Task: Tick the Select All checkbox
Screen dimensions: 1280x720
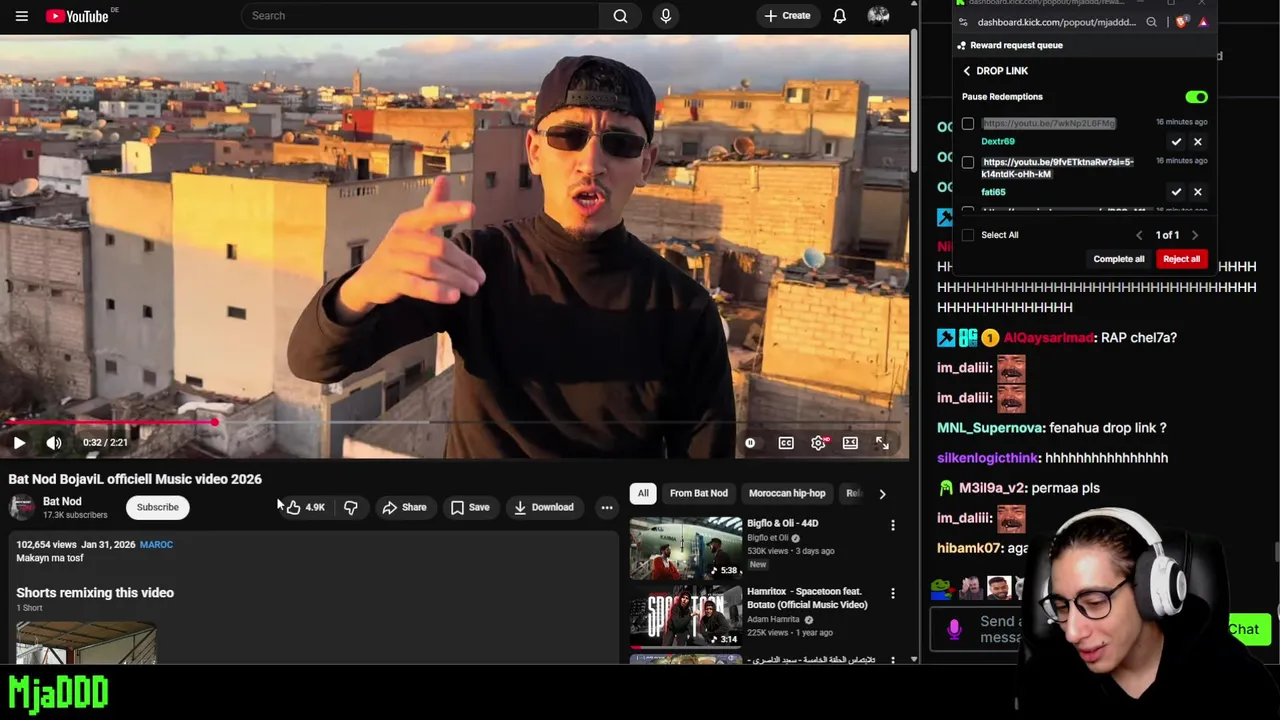Action: (968, 235)
